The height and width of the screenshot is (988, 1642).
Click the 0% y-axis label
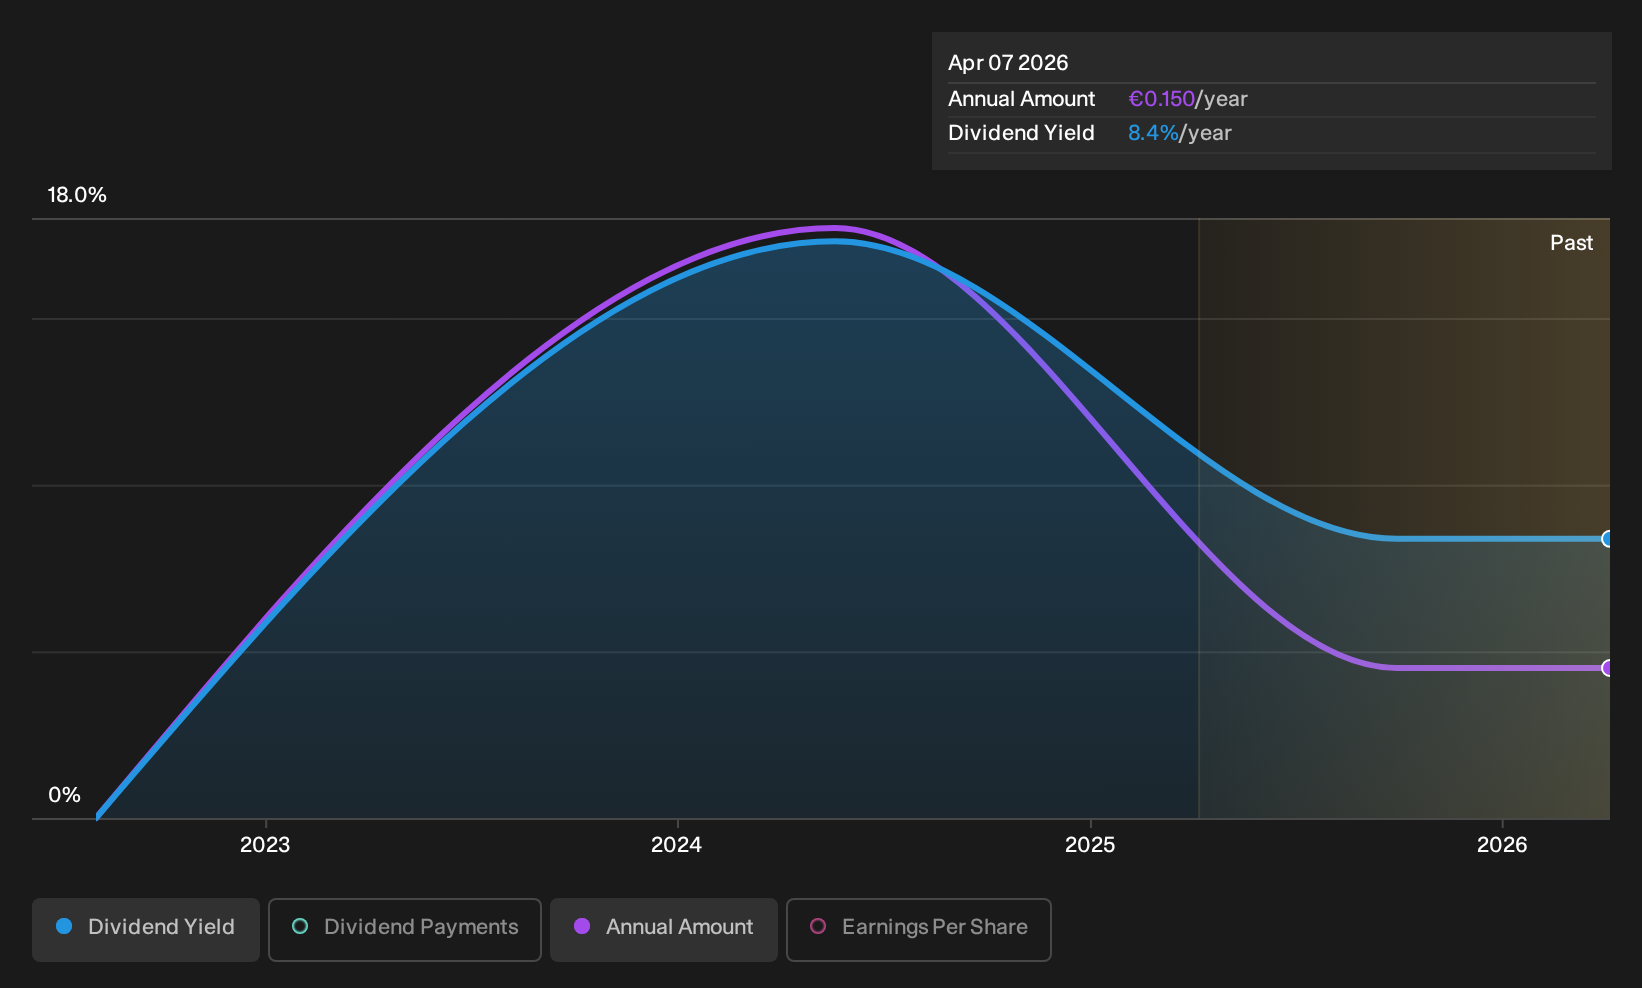pyautogui.click(x=64, y=795)
